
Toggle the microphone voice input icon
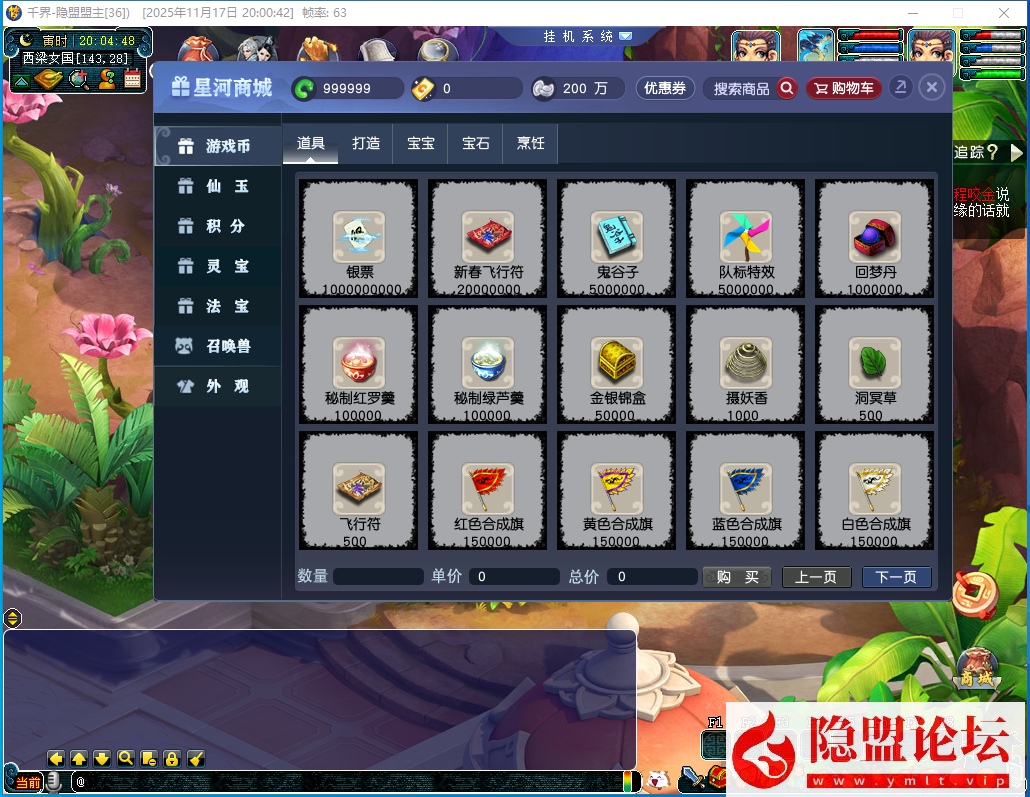click(x=54, y=781)
